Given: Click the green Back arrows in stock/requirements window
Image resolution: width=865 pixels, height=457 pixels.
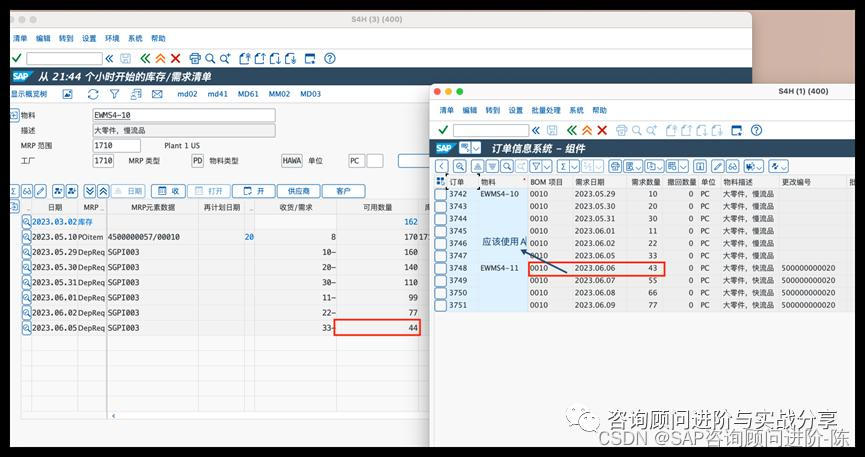Looking at the screenshot, I should point(145,59).
